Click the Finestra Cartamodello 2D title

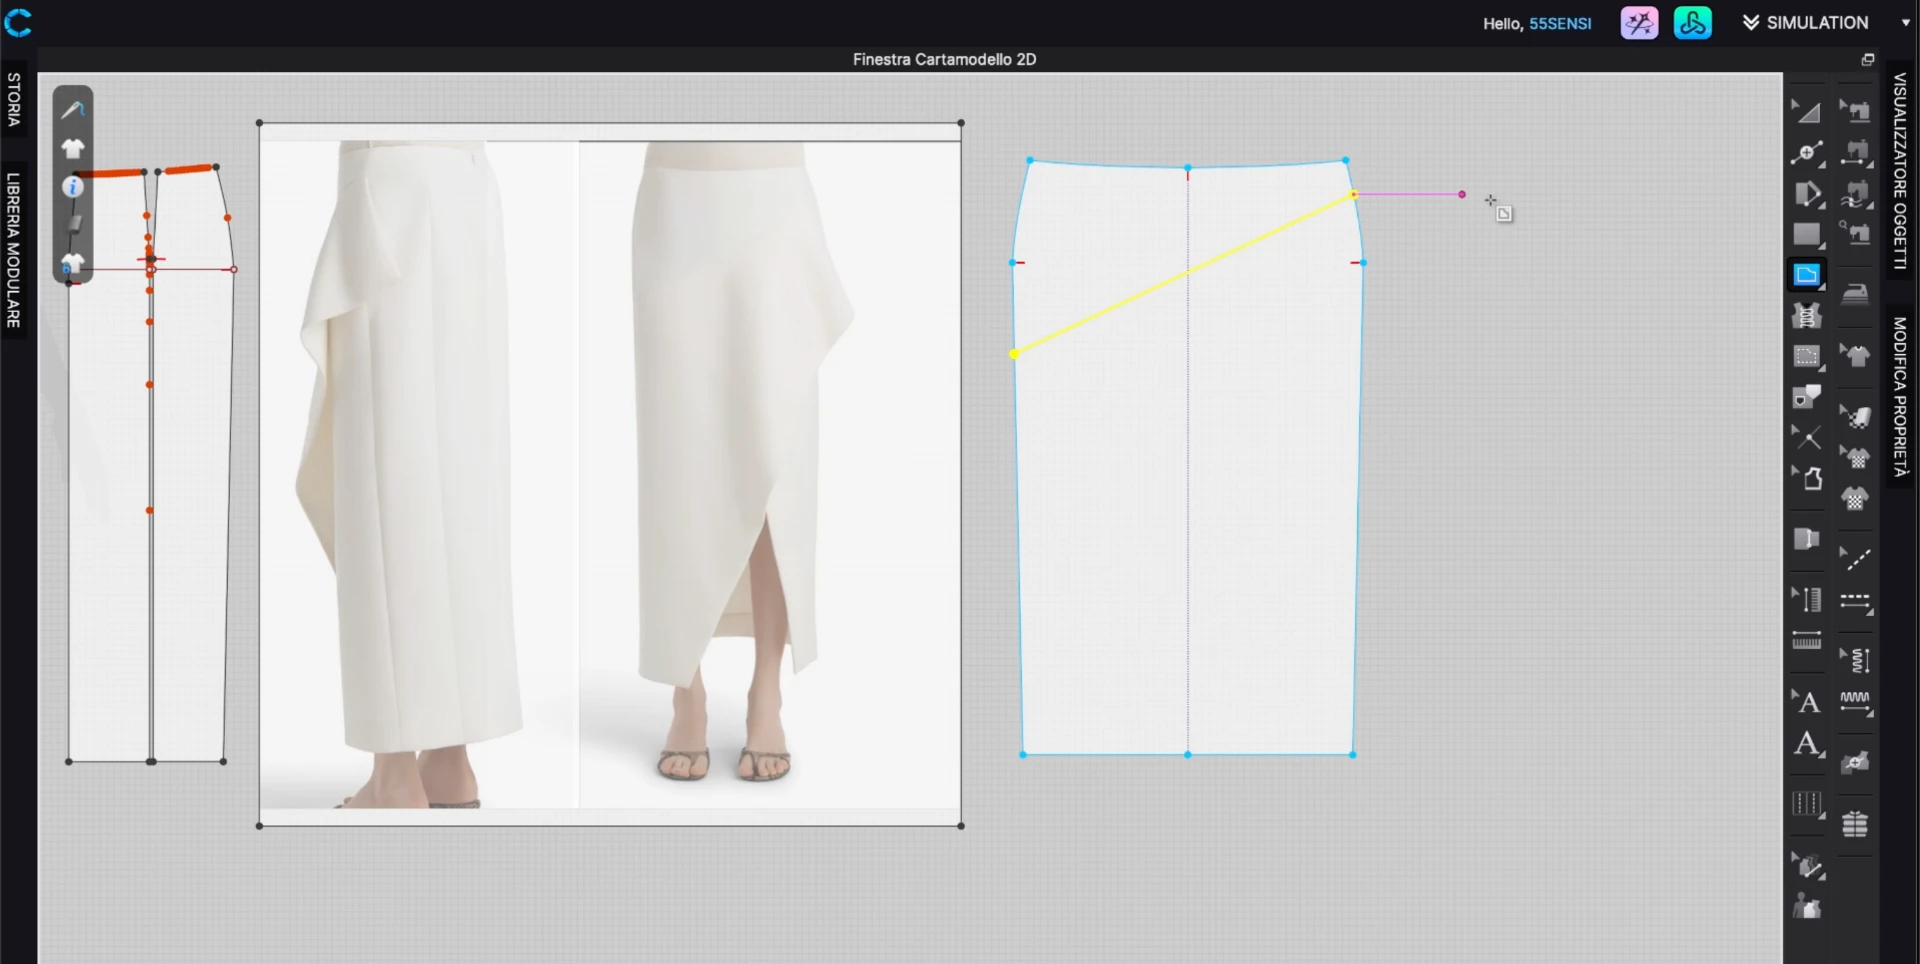point(944,59)
